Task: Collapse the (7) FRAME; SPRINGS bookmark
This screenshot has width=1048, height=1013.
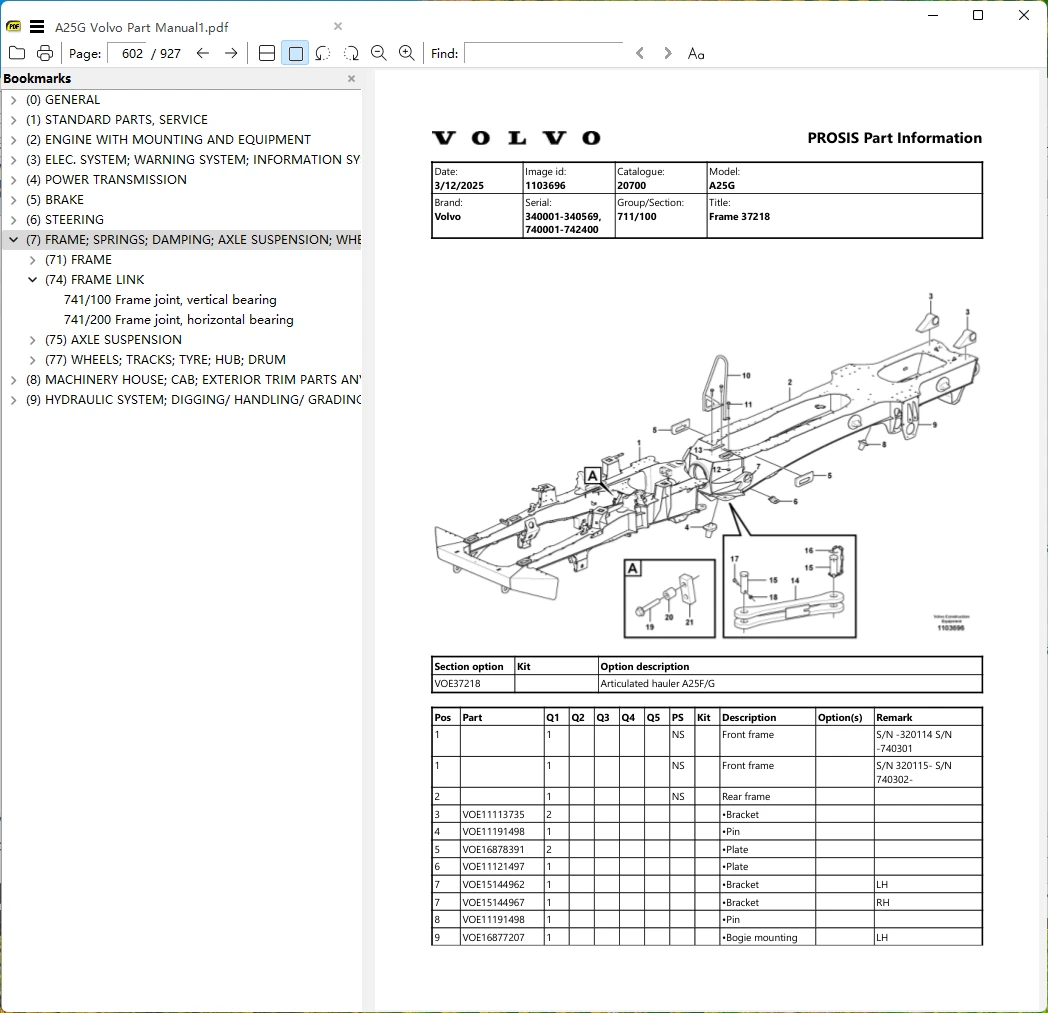Action: [x=13, y=240]
